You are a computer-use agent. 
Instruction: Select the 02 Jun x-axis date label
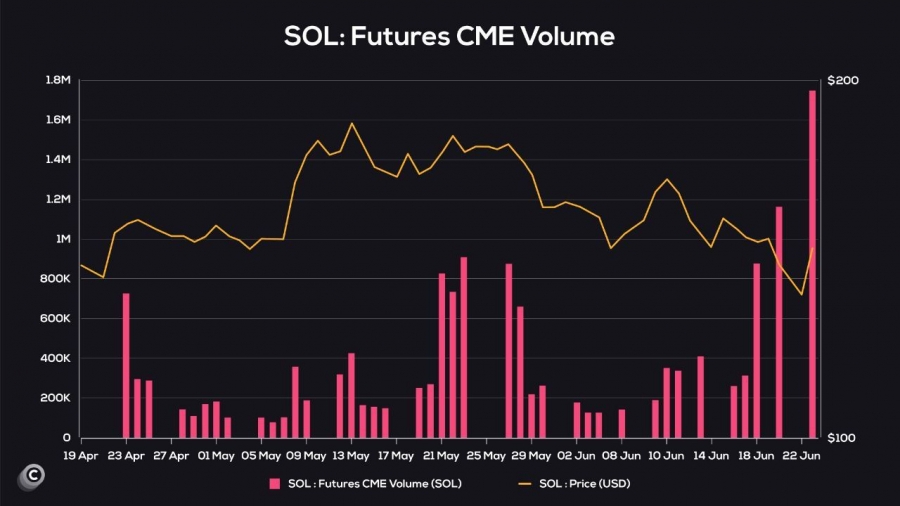tap(576, 456)
